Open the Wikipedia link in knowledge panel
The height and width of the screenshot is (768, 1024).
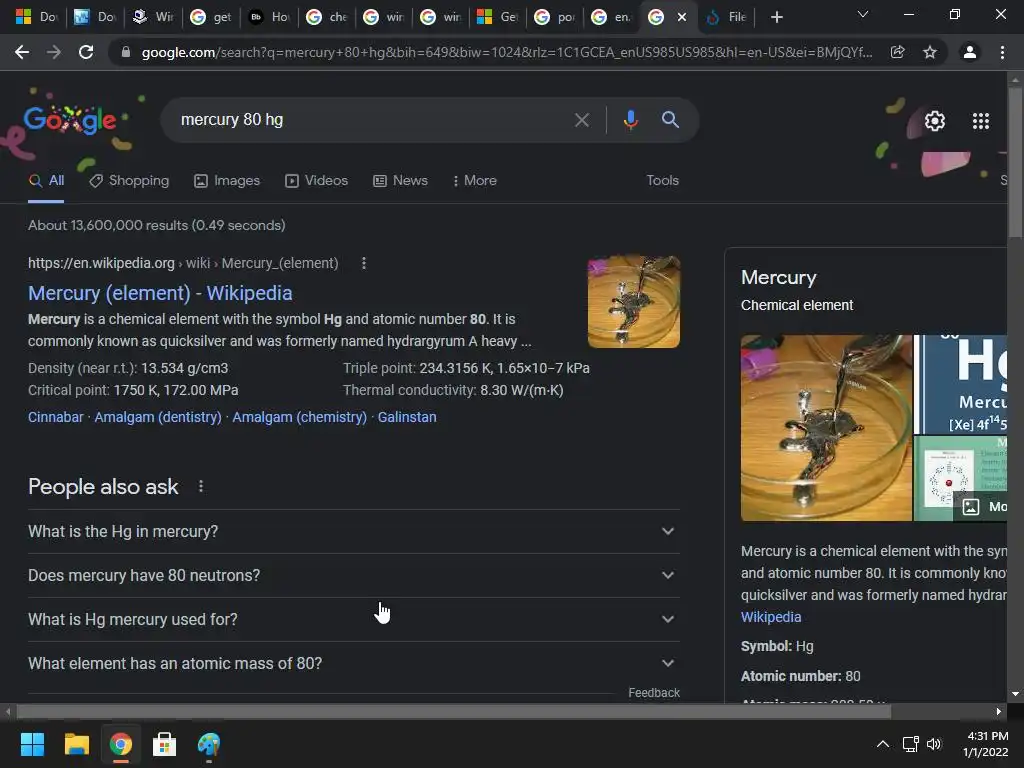tap(771, 617)
